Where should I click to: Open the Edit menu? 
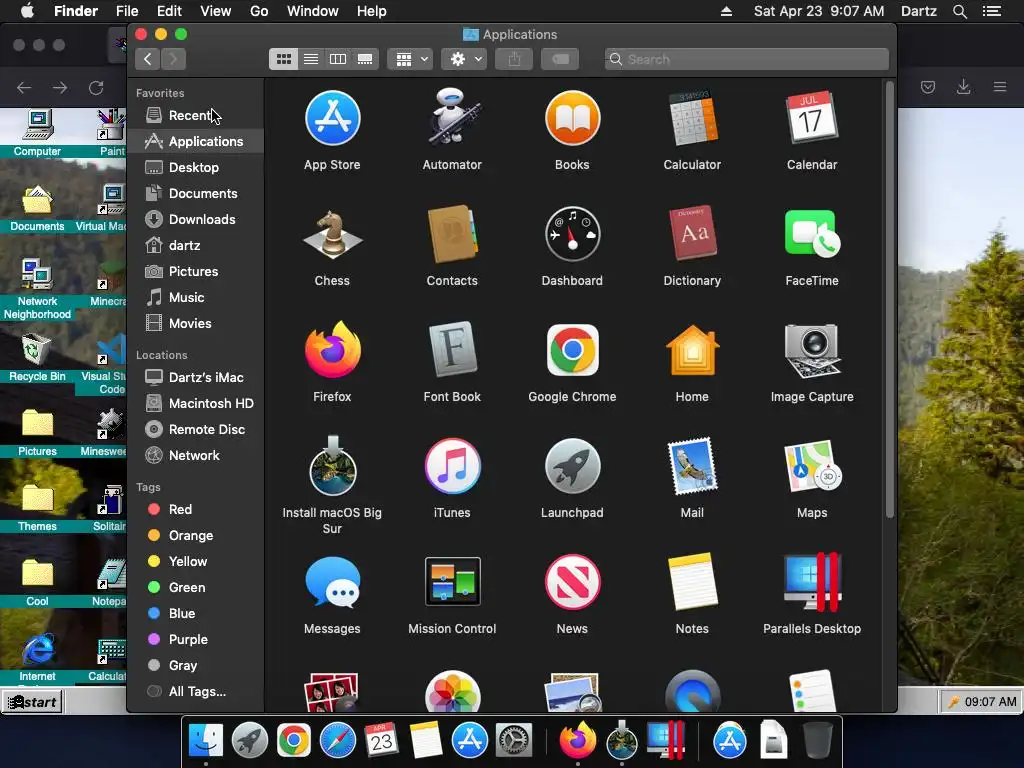point(169,11)
